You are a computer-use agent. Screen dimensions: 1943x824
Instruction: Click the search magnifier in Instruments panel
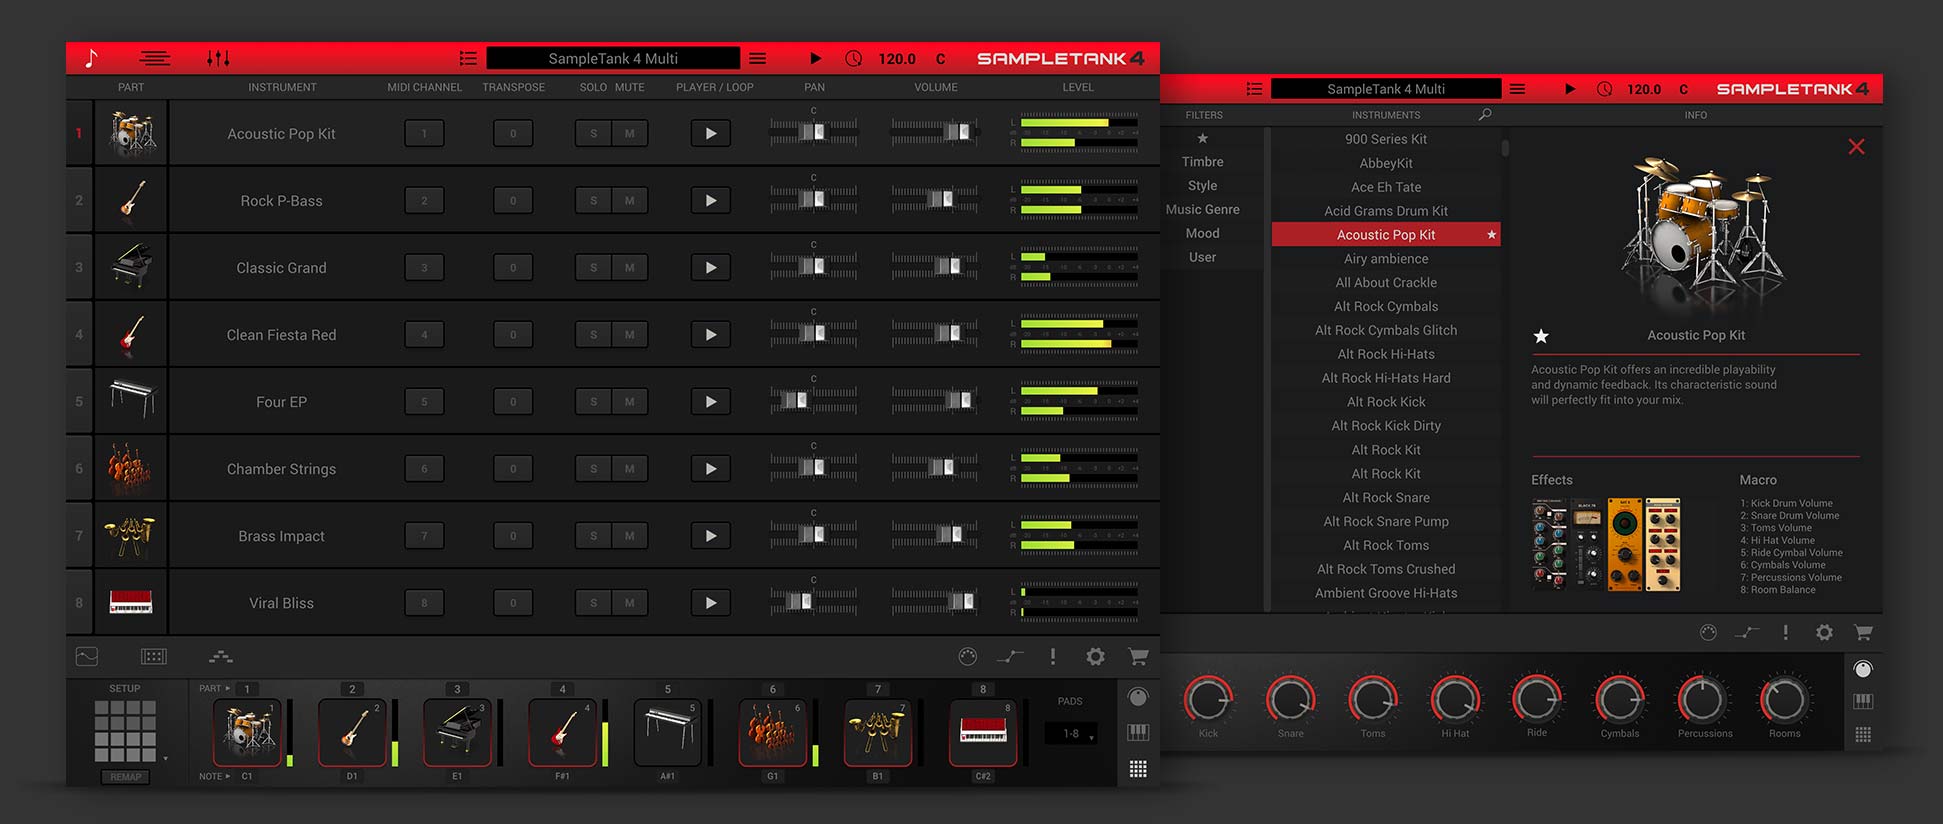1485,115
